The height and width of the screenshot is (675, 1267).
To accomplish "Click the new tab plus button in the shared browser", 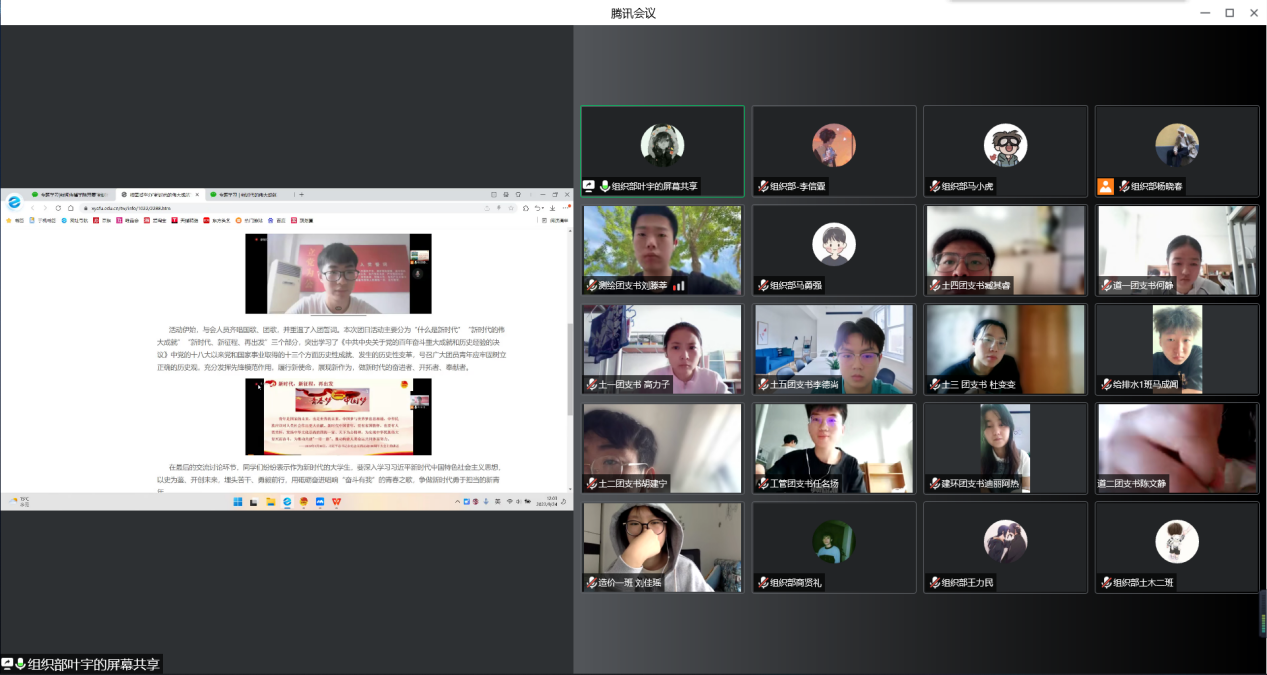I will [x=301, y=194].
